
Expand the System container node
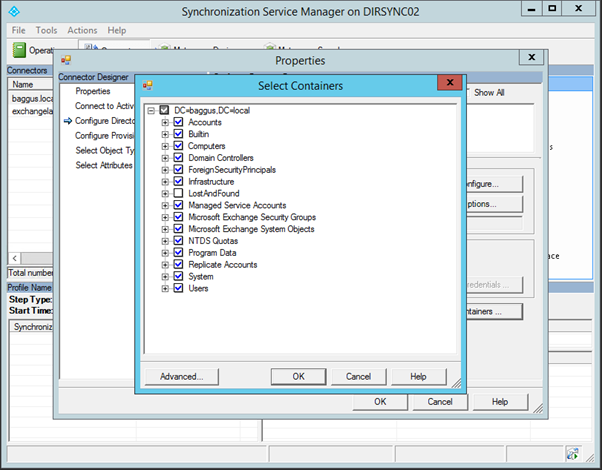click(x=165, y=277)
